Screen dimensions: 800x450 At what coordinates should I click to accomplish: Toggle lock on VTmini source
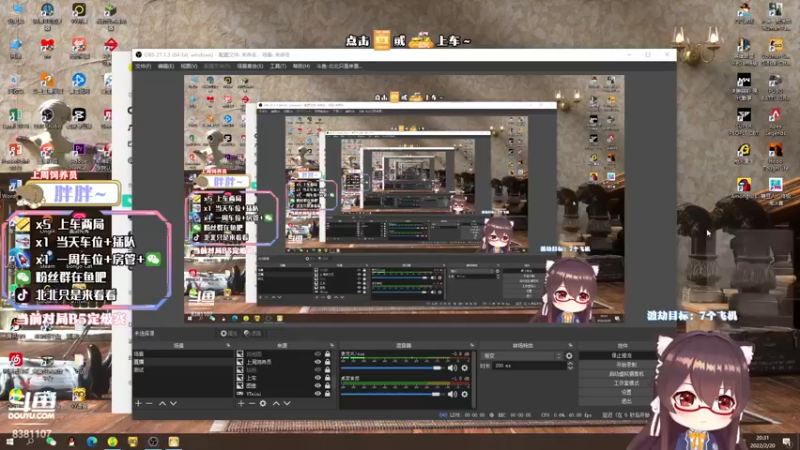tap(328, 393)
